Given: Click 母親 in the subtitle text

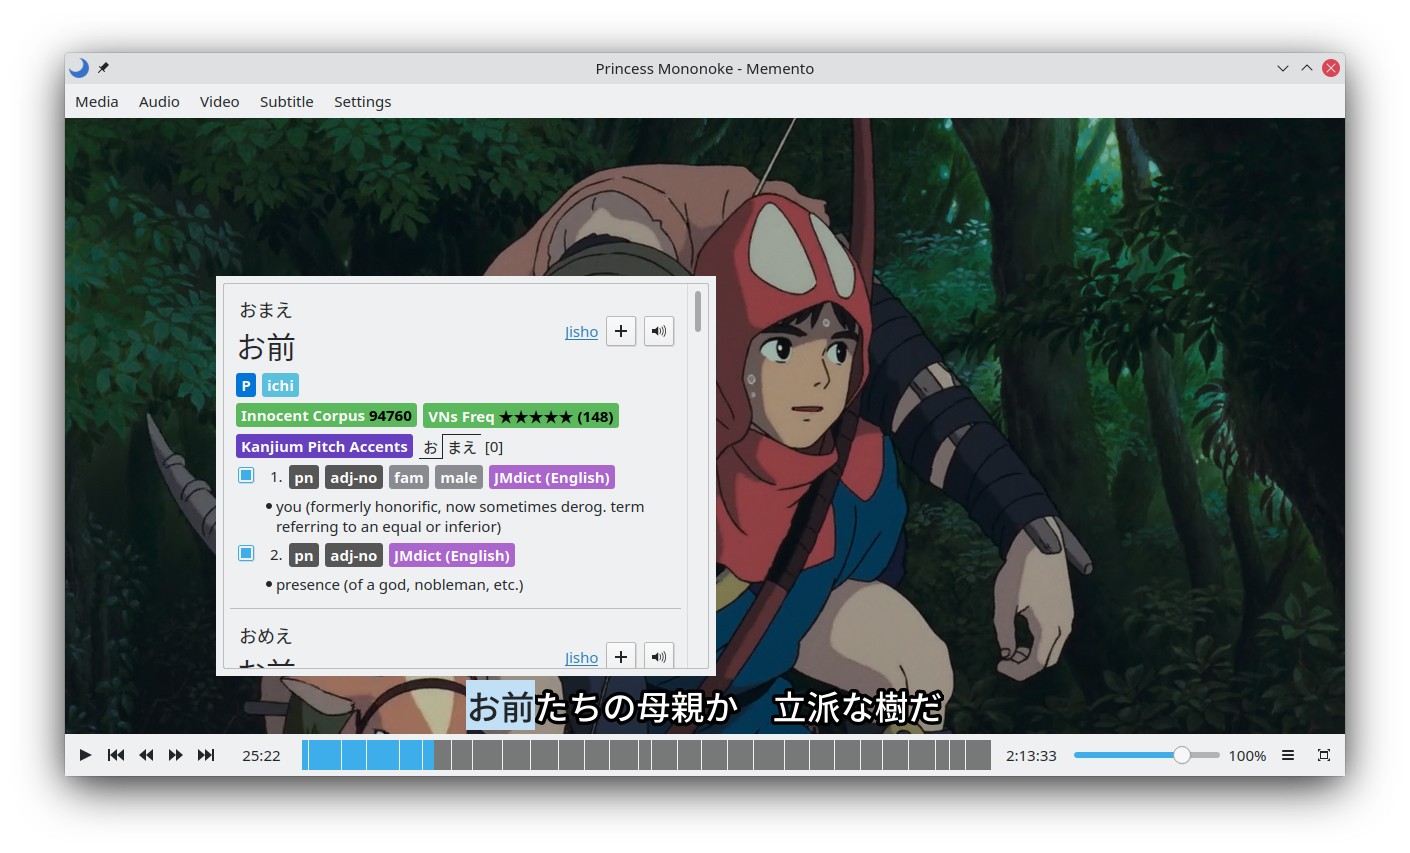Looking at the screenshot, I should point(671,707).
